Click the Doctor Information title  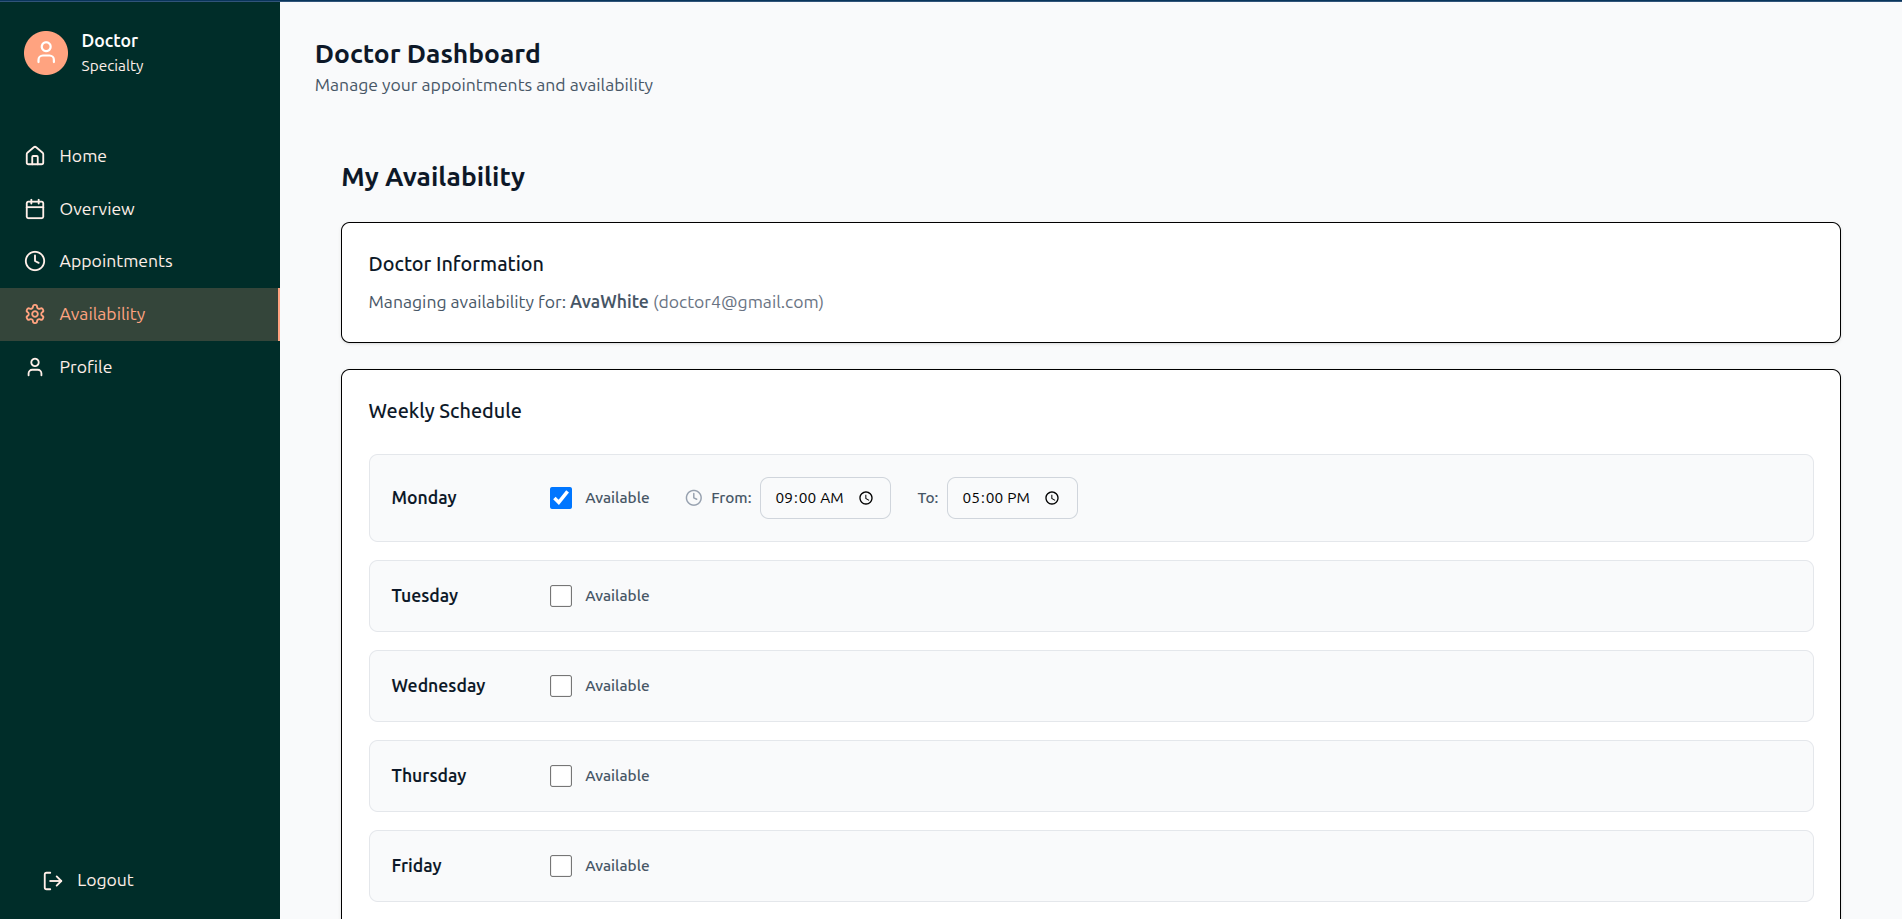pyautogui.click(x=456, y=264)
